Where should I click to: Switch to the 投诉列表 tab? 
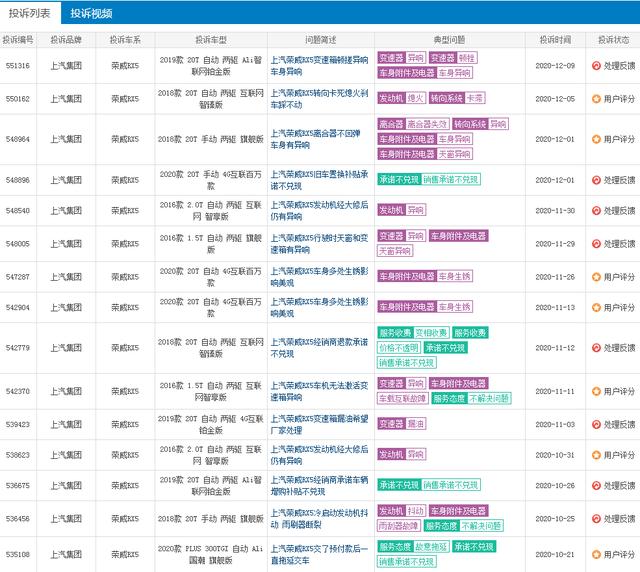(x=30, y=13)
